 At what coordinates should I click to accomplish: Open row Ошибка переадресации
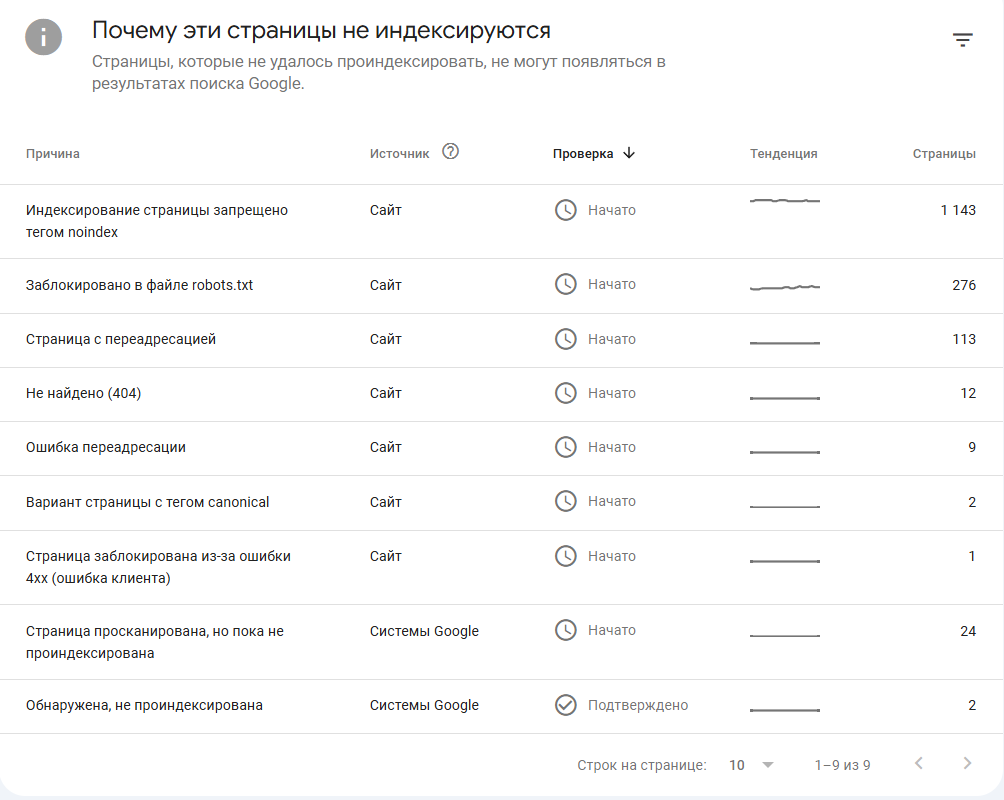(x=502, y=448)
